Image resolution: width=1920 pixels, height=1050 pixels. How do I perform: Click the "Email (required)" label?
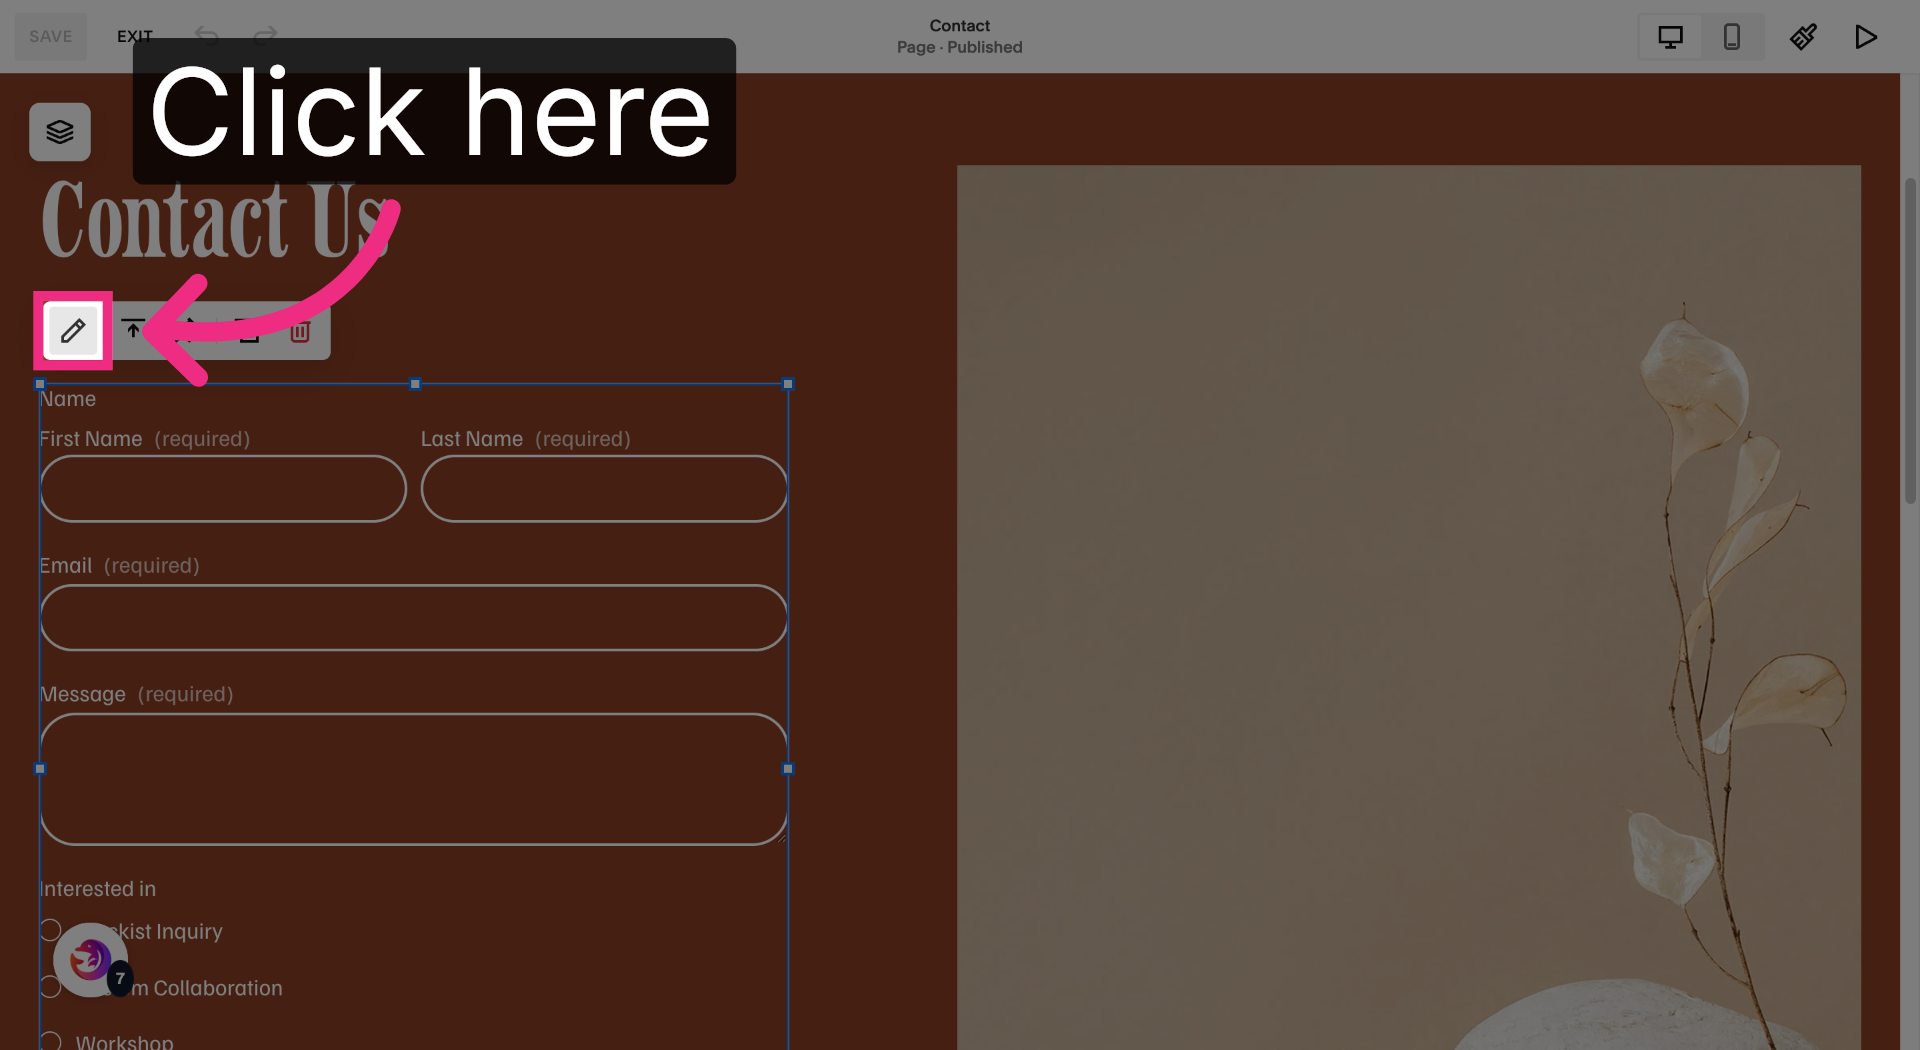[120, 566]
